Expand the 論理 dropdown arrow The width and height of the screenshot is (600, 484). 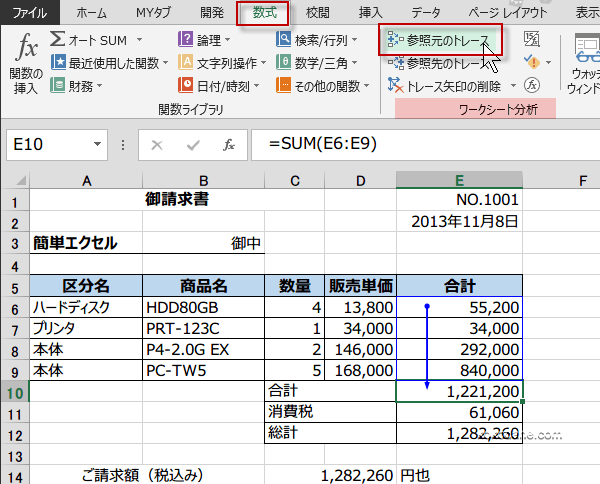tap(228, 40)
